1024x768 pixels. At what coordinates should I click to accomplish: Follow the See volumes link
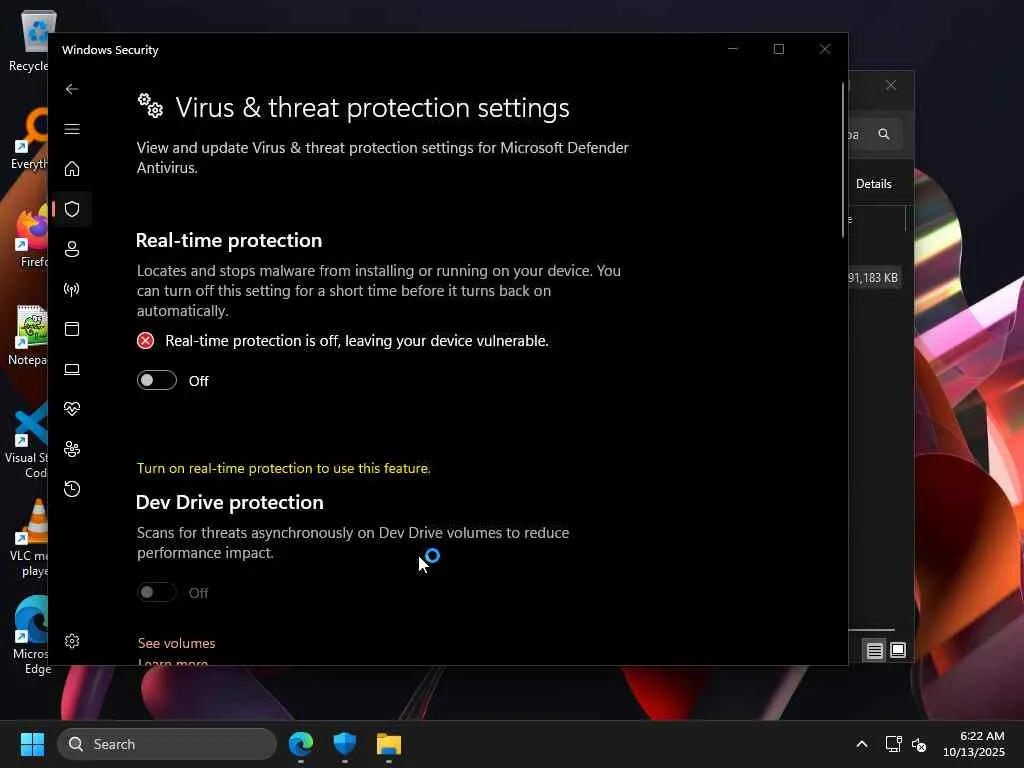176,643
